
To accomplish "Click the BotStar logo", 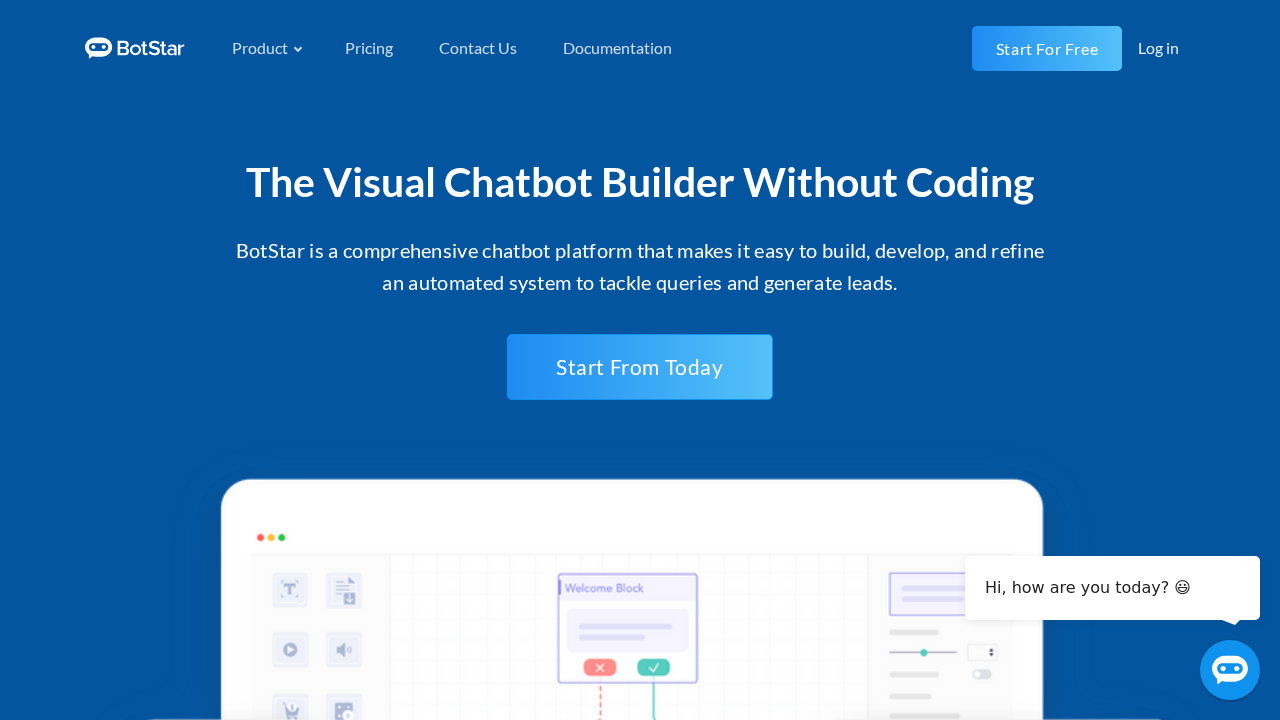I will coord(134,48).
